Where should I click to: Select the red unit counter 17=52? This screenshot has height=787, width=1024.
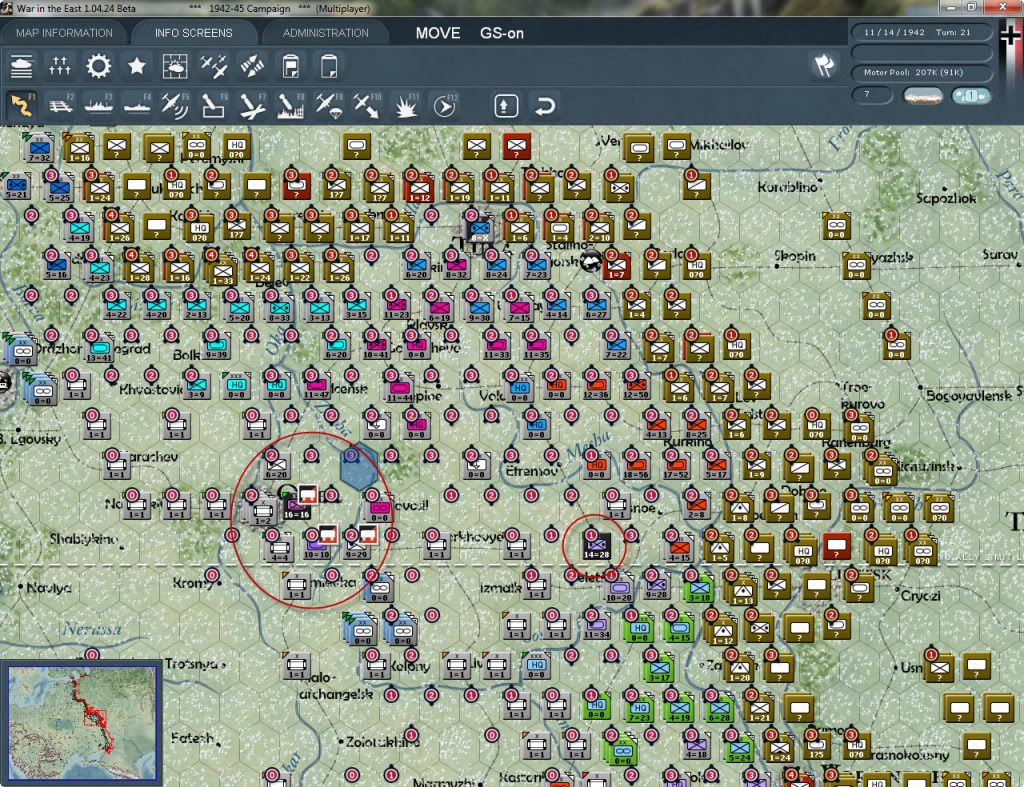pyautogui.click(x=676, y=464)
